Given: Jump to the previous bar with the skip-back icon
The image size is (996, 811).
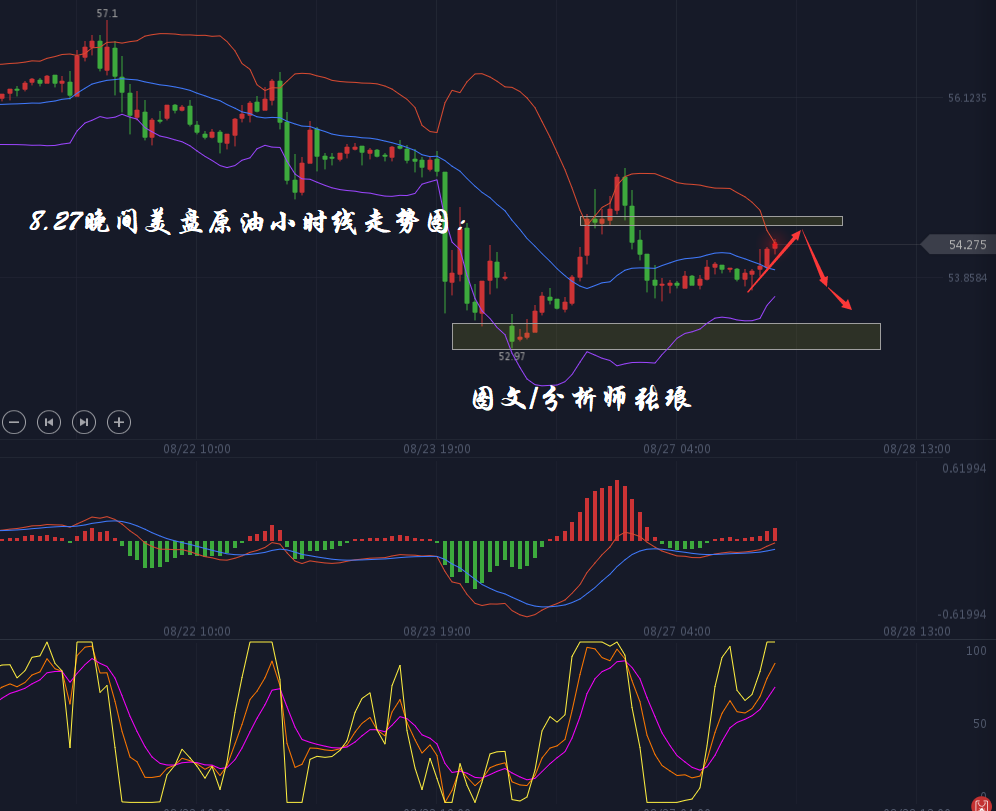Looking at the screenshot, I should [49, 422].
